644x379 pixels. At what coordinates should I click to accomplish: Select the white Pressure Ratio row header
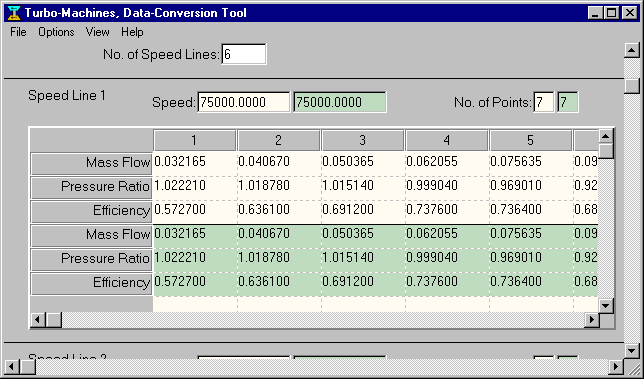click(91, 187)
